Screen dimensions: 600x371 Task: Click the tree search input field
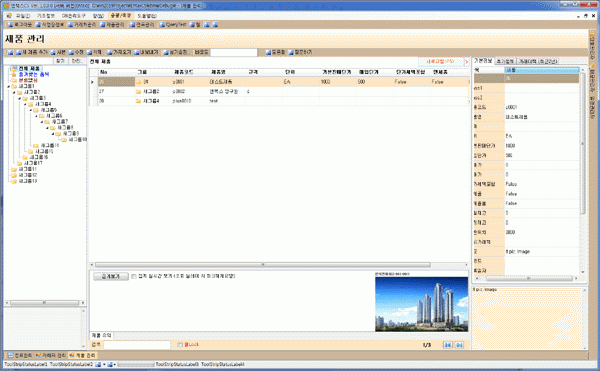[28, 61]
